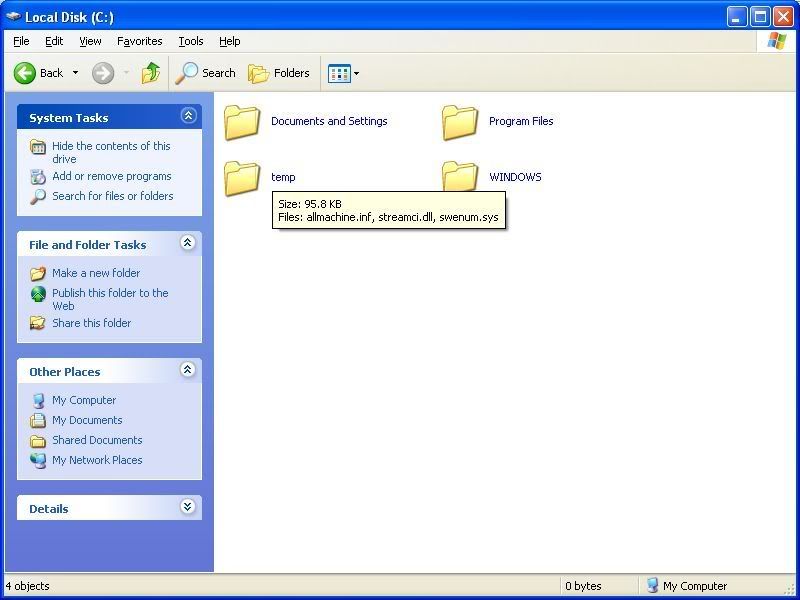Screen dimensions: 800x600
Task: Click the Shared Documents folder icon
Action: coord(38,440)
